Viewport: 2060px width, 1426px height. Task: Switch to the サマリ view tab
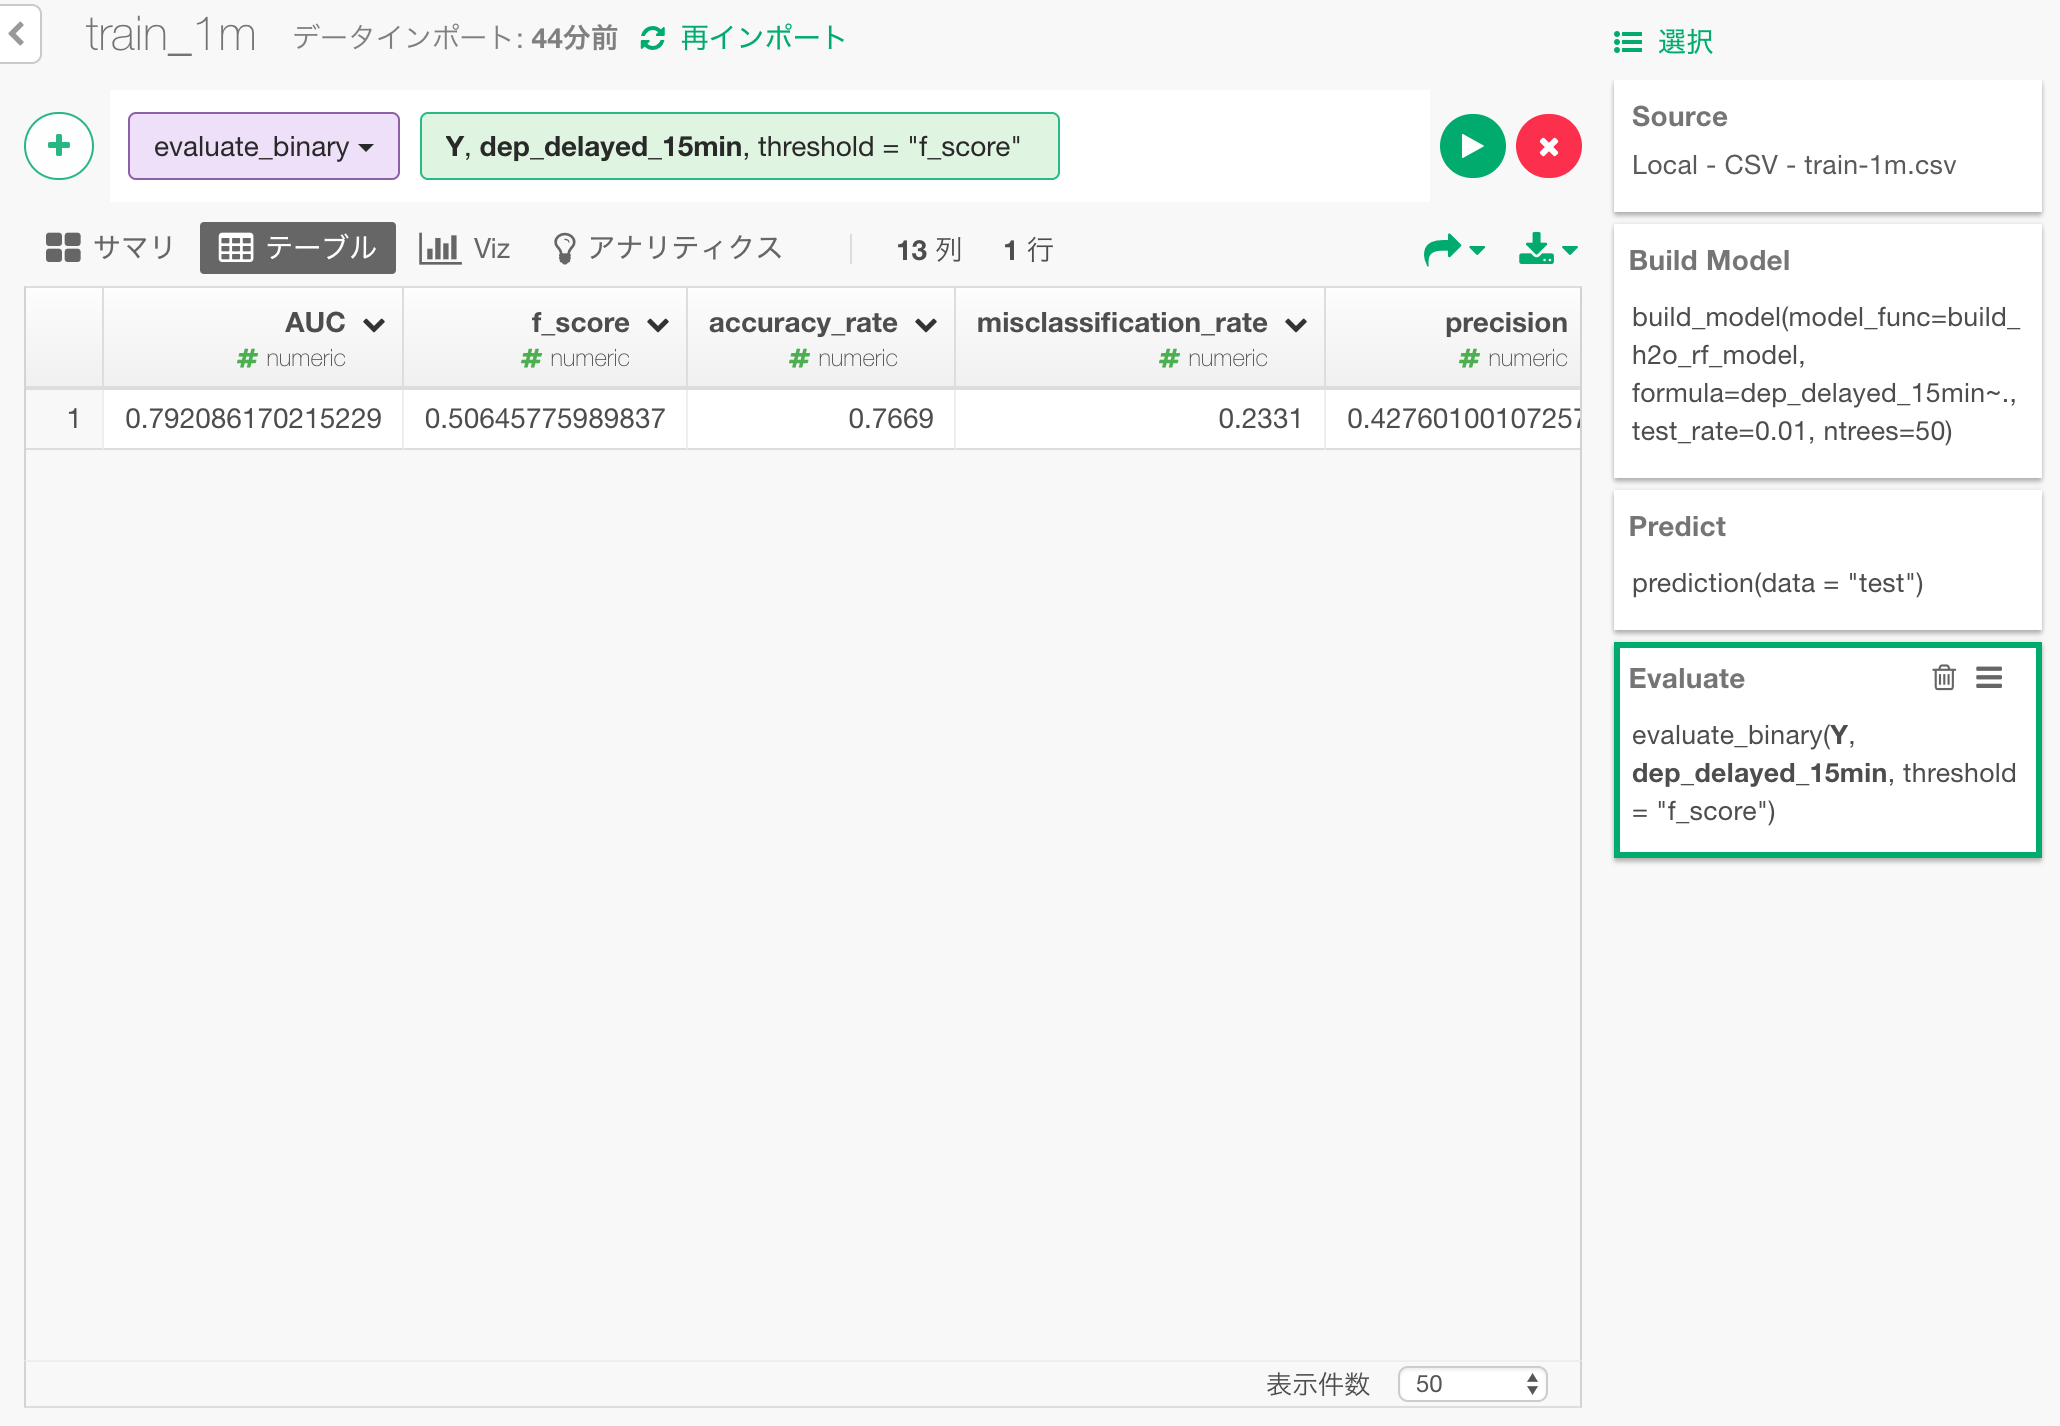tap(110, 248)
